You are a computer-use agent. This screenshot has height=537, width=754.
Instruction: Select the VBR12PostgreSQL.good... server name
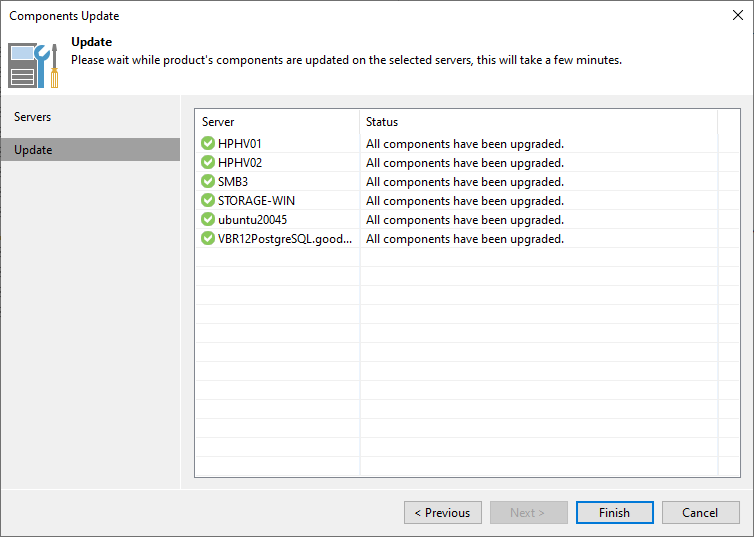[x=285, y=239]
